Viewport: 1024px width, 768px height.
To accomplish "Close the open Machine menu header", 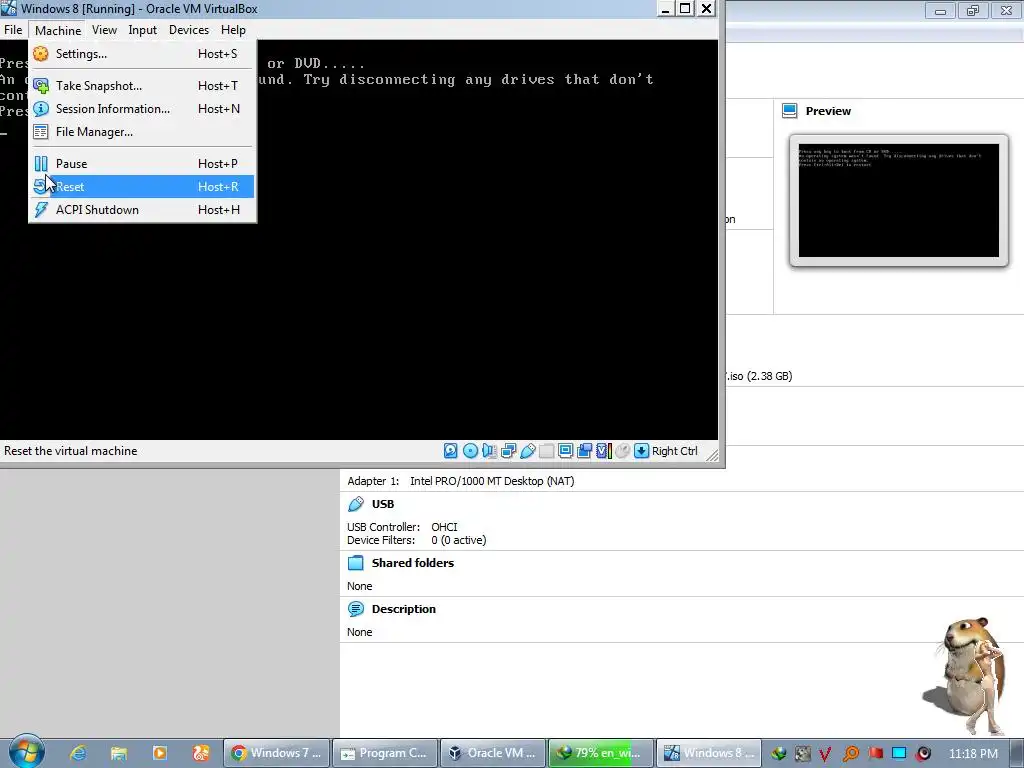I will (58, 30).
